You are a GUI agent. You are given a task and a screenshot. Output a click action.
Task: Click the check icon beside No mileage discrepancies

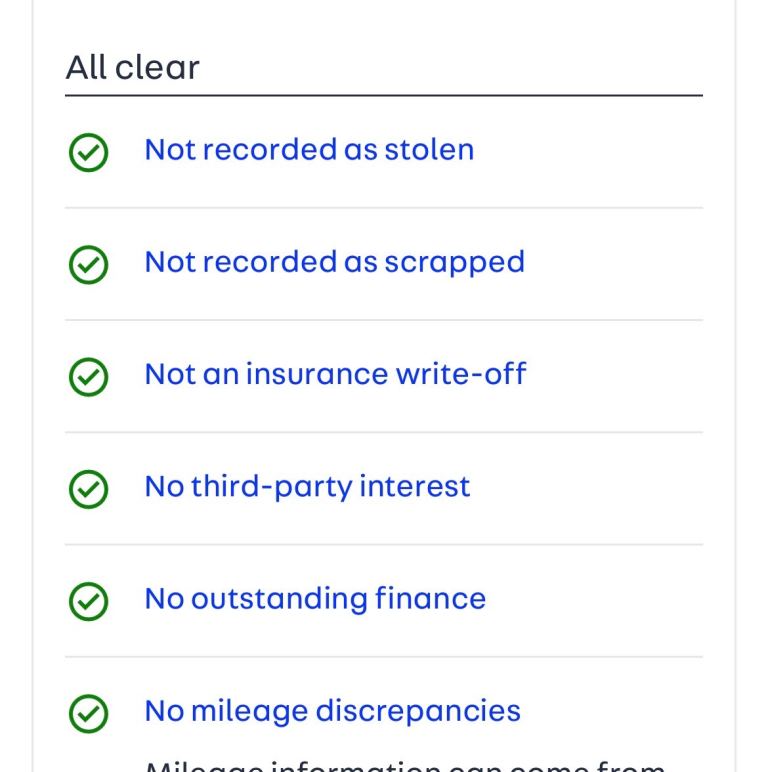(x=88, y=714)
